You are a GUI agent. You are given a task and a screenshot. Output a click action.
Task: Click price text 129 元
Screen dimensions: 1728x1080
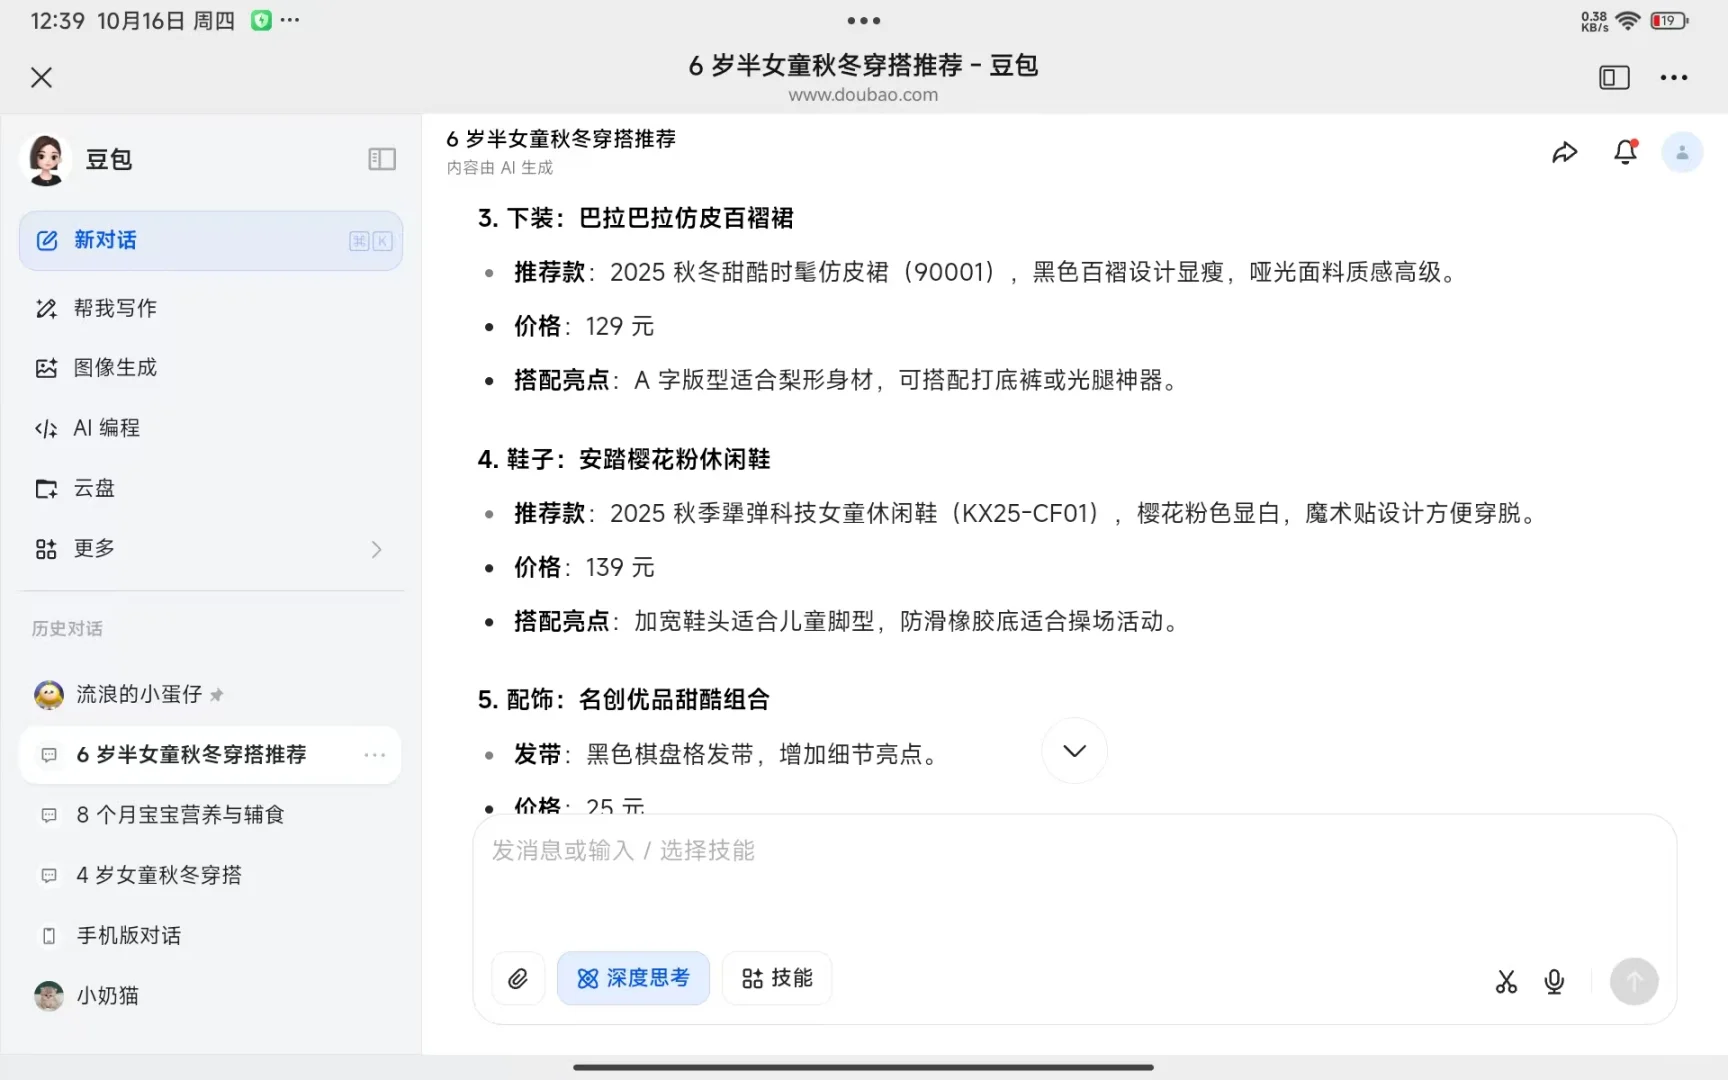(620, 326)
